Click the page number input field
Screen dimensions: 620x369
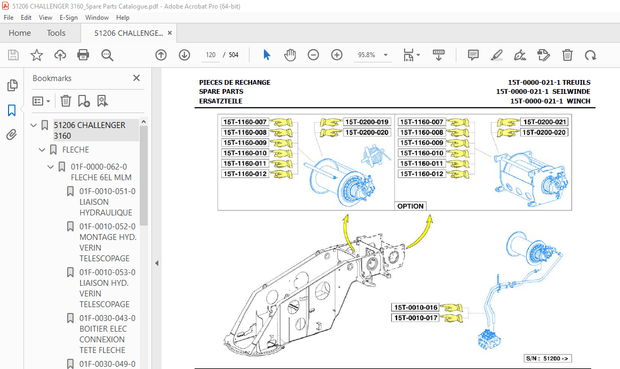tap(211, 55)
